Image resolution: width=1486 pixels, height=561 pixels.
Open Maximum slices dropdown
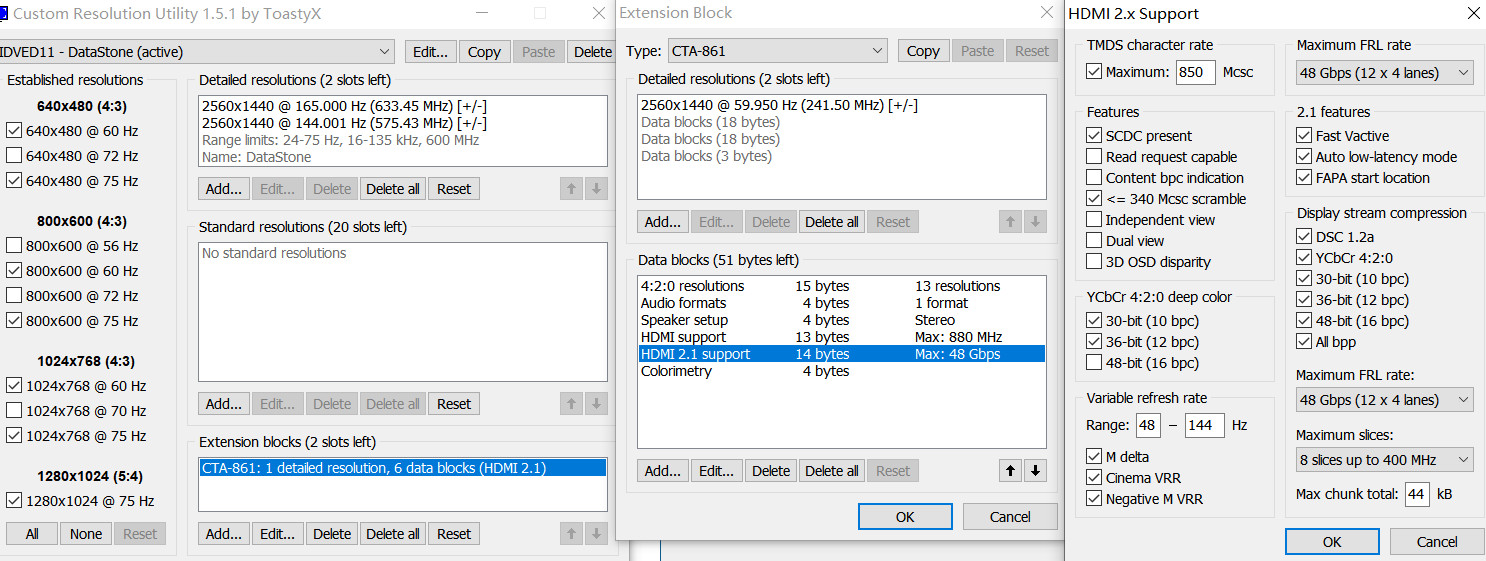(1384, 460)
